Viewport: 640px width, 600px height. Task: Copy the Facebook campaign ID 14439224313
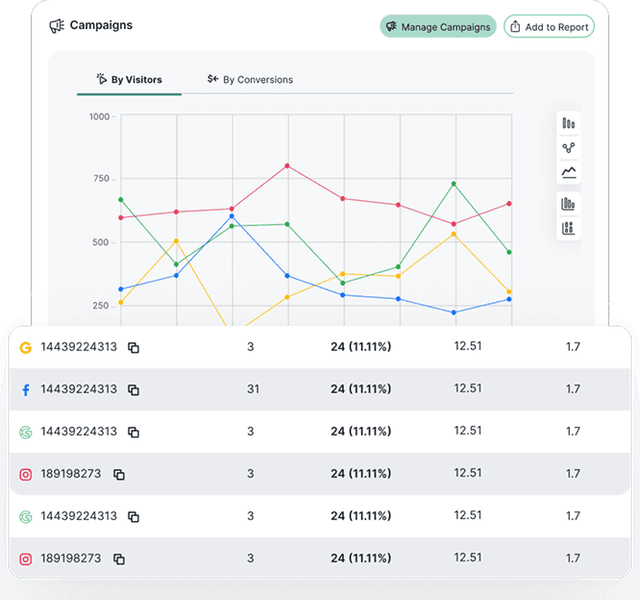(133, 390)
